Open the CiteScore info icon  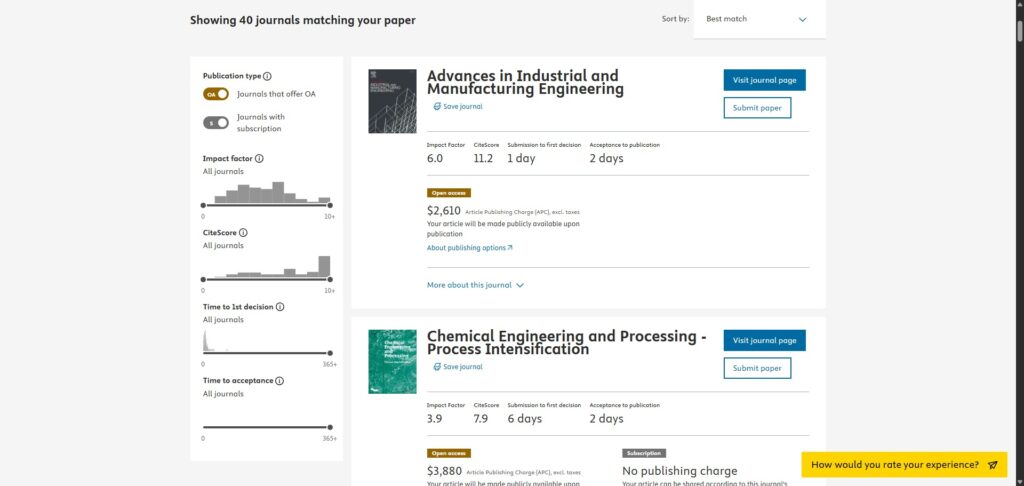243,233
